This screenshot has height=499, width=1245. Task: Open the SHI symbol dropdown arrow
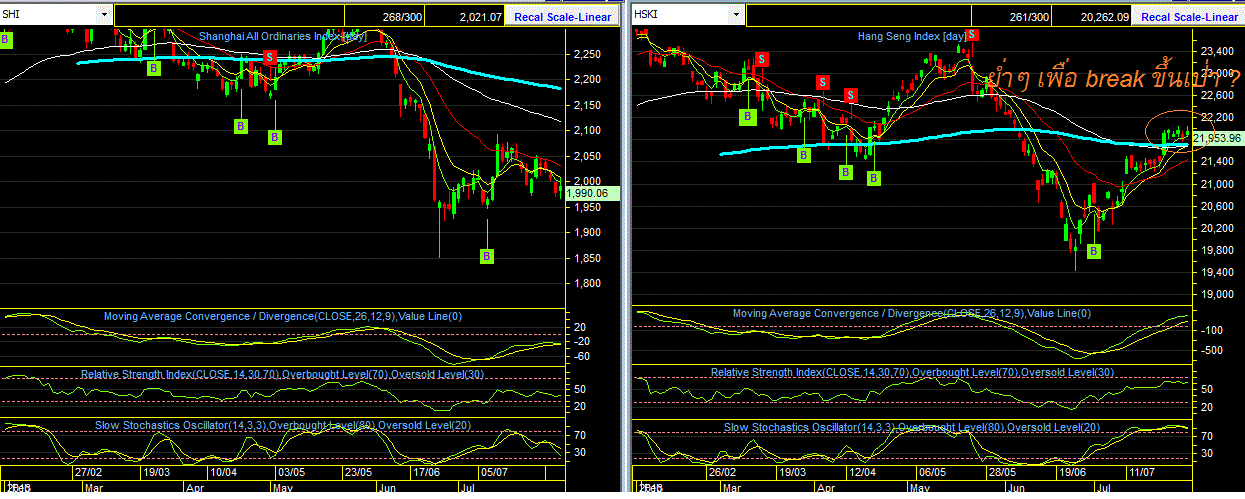point(106,15)
